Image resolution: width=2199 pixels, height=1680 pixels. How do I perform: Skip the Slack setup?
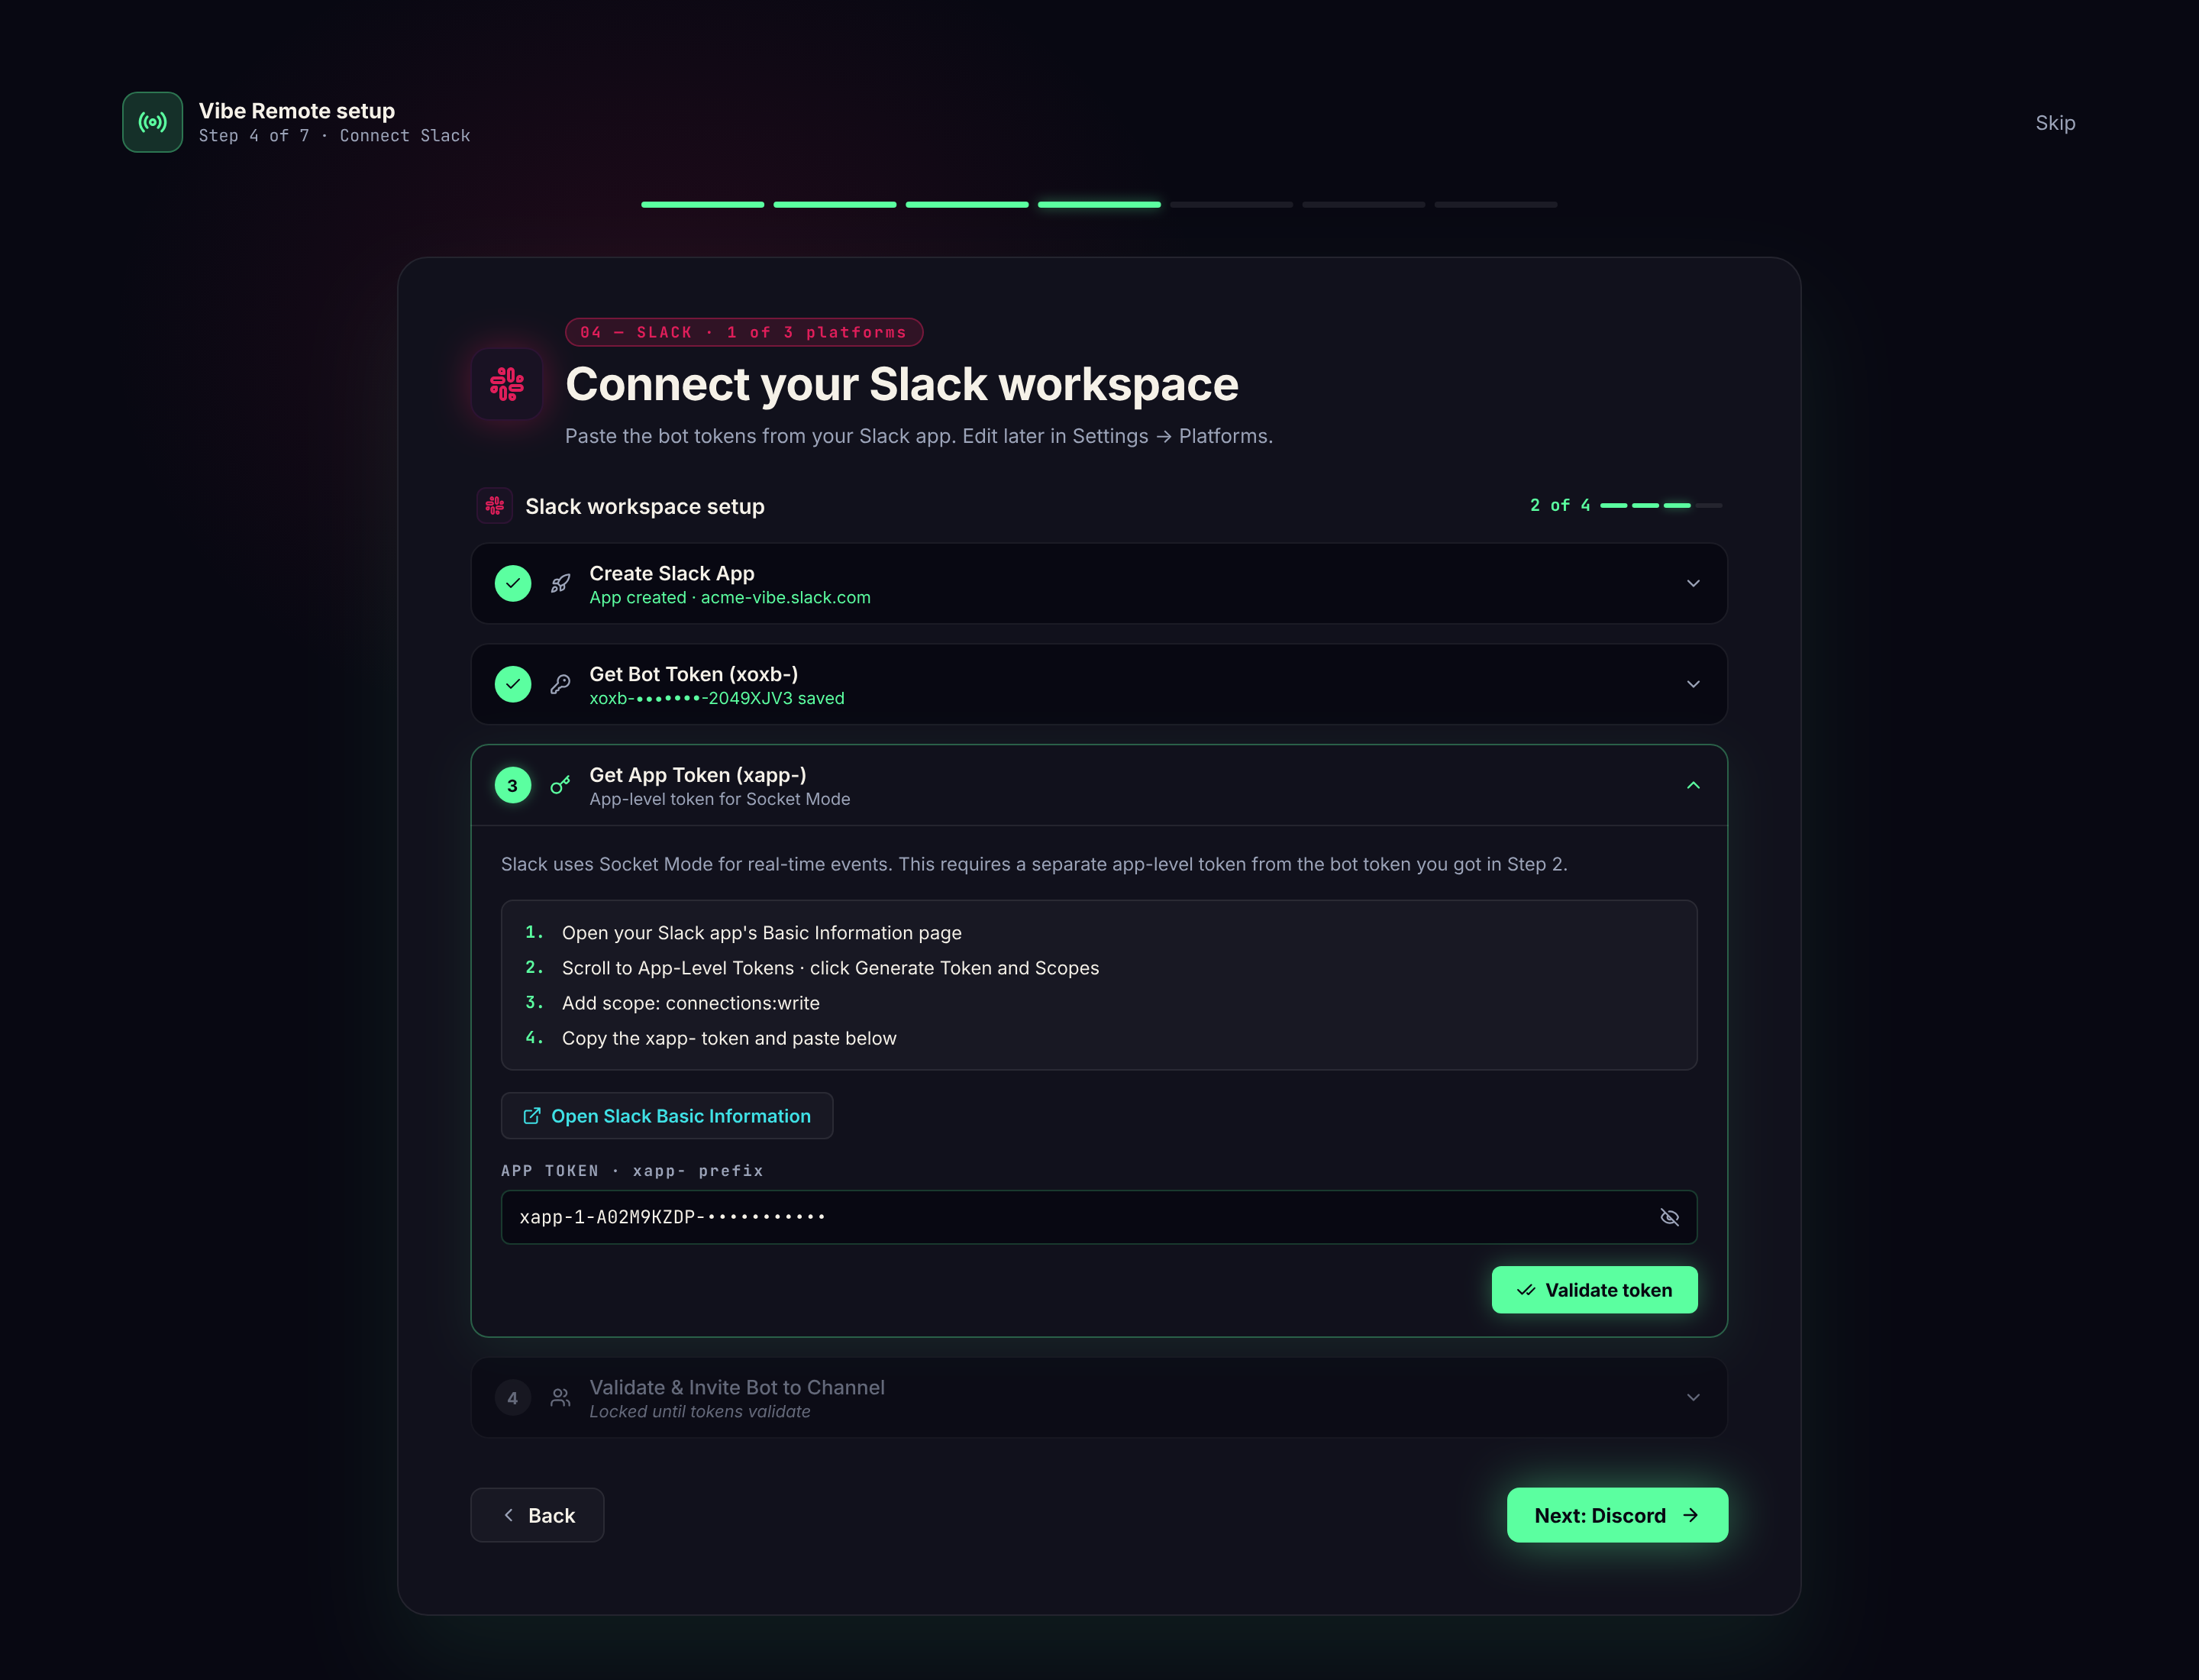(2055, 122)
